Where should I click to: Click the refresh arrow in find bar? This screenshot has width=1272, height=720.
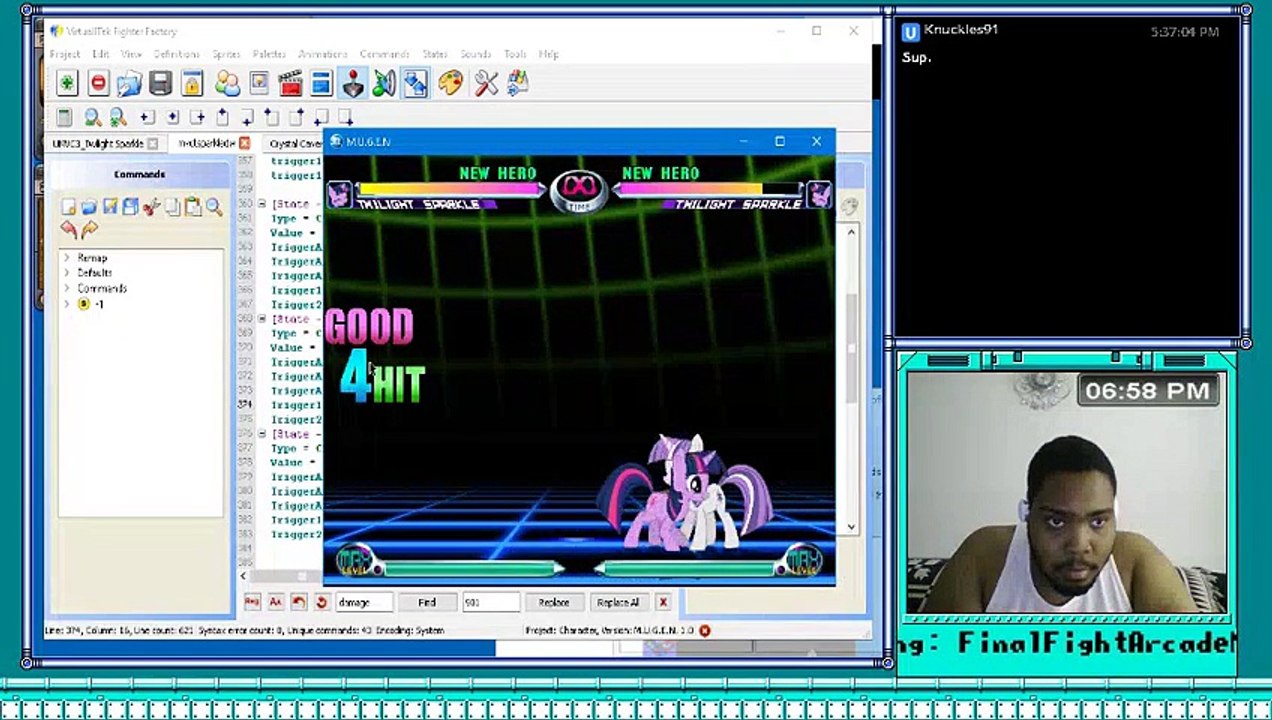pos(321,602)
